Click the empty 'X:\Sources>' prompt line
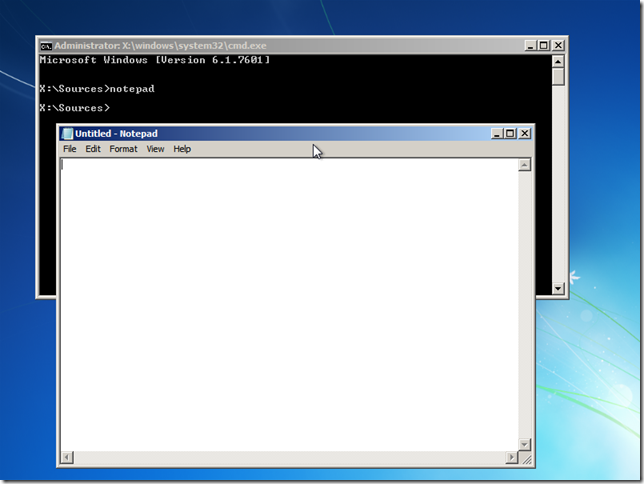The image size is (644, 484). coord(75,108)
